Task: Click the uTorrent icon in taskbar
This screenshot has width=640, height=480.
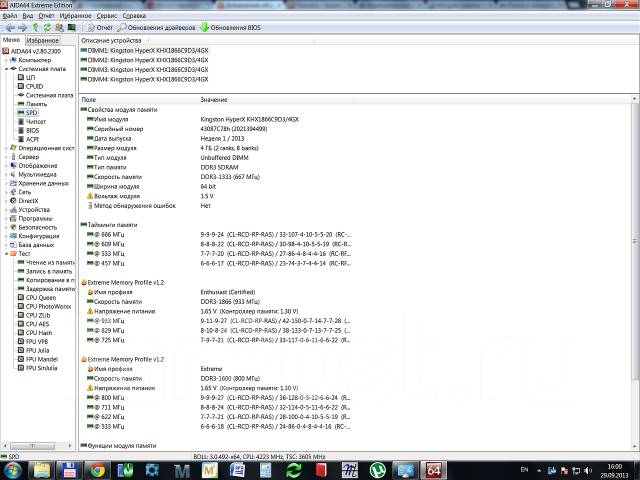Action: (x=378, y=468)
